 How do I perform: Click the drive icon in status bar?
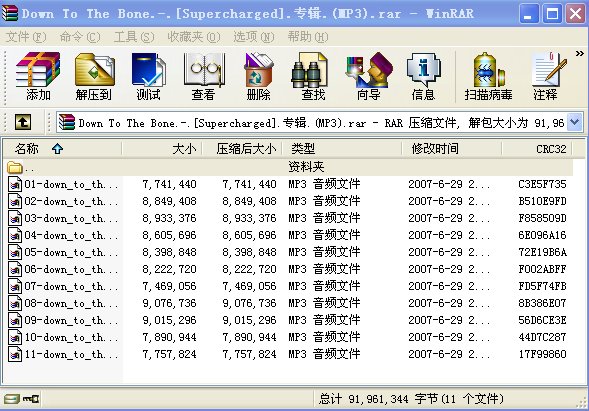[x=12, y=399]
